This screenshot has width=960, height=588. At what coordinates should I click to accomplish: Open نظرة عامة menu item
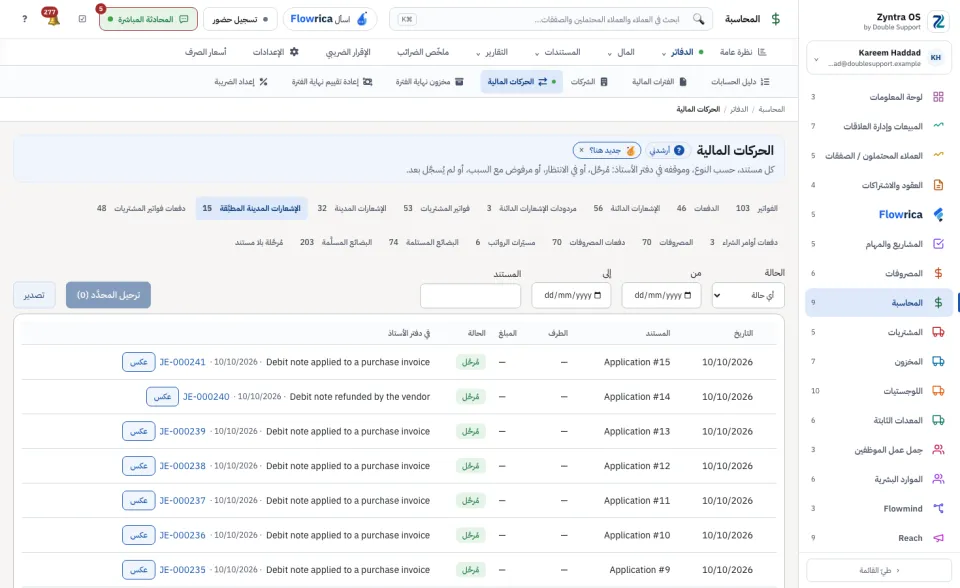[x=743, y=52]
